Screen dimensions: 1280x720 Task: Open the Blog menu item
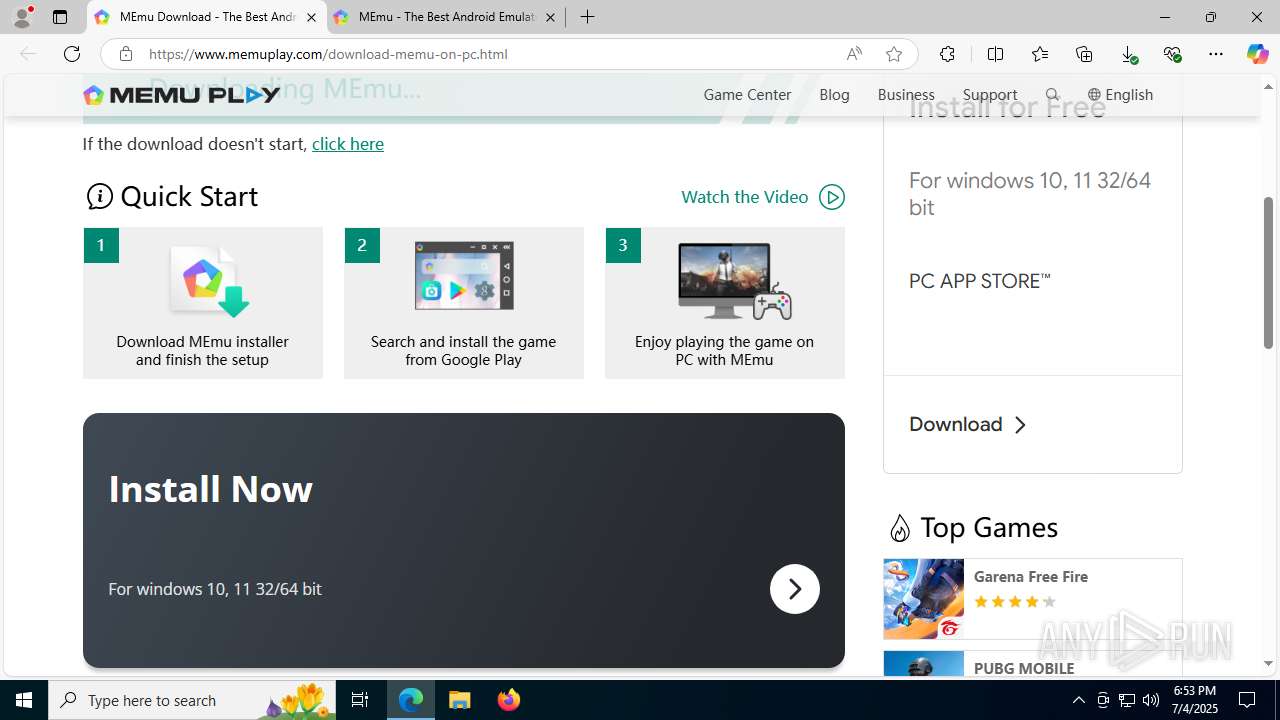point(834,94)
